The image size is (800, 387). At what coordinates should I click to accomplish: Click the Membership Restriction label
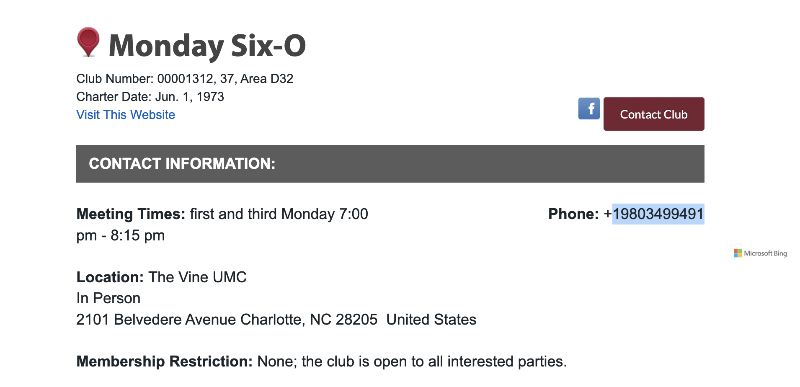(164, 362)
